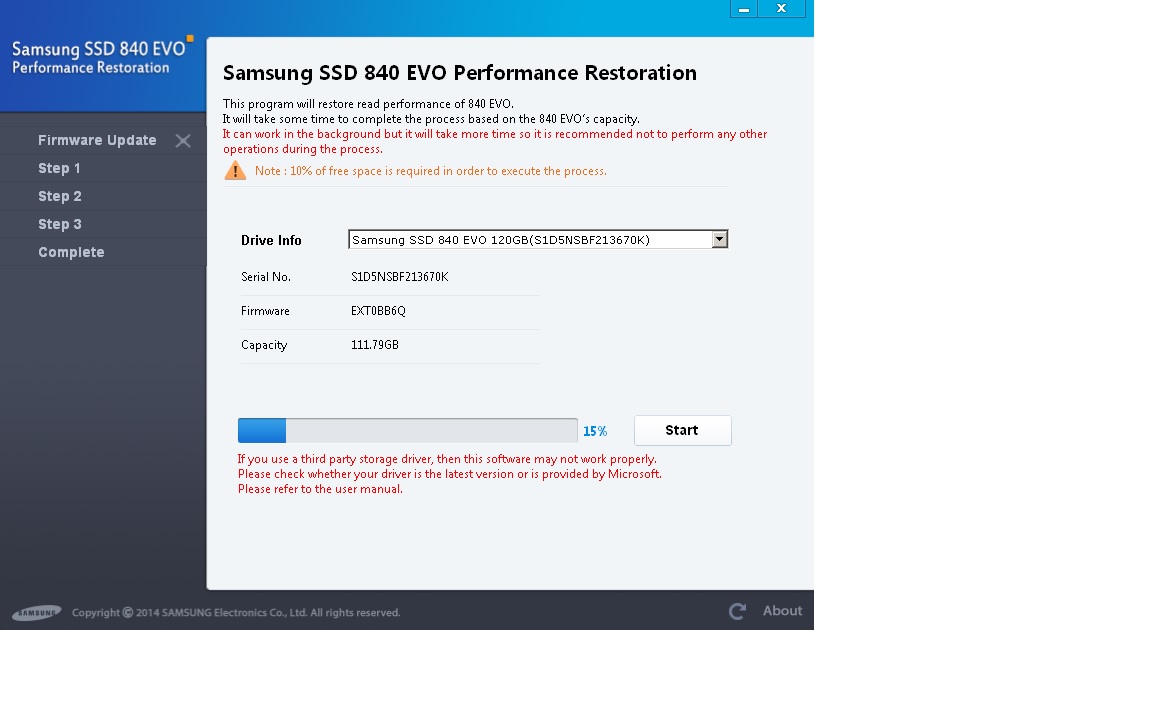Minimize the Performance Restoration window
The image size is (1152, 720).
point(744,9)
